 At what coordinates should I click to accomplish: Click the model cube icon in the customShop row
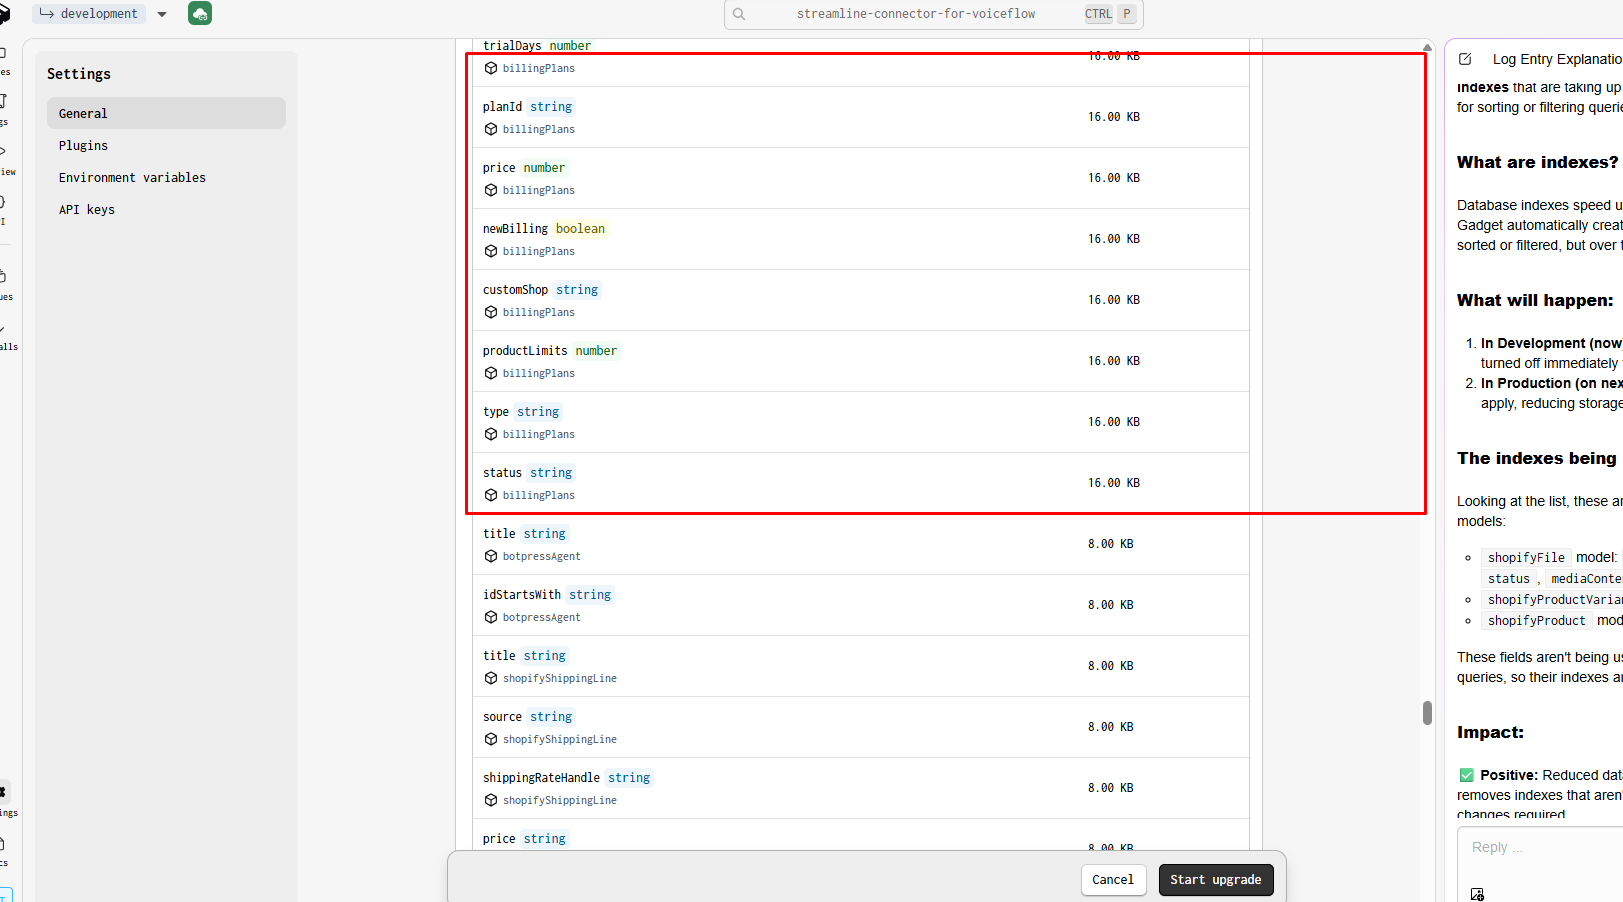click(491, 312)
